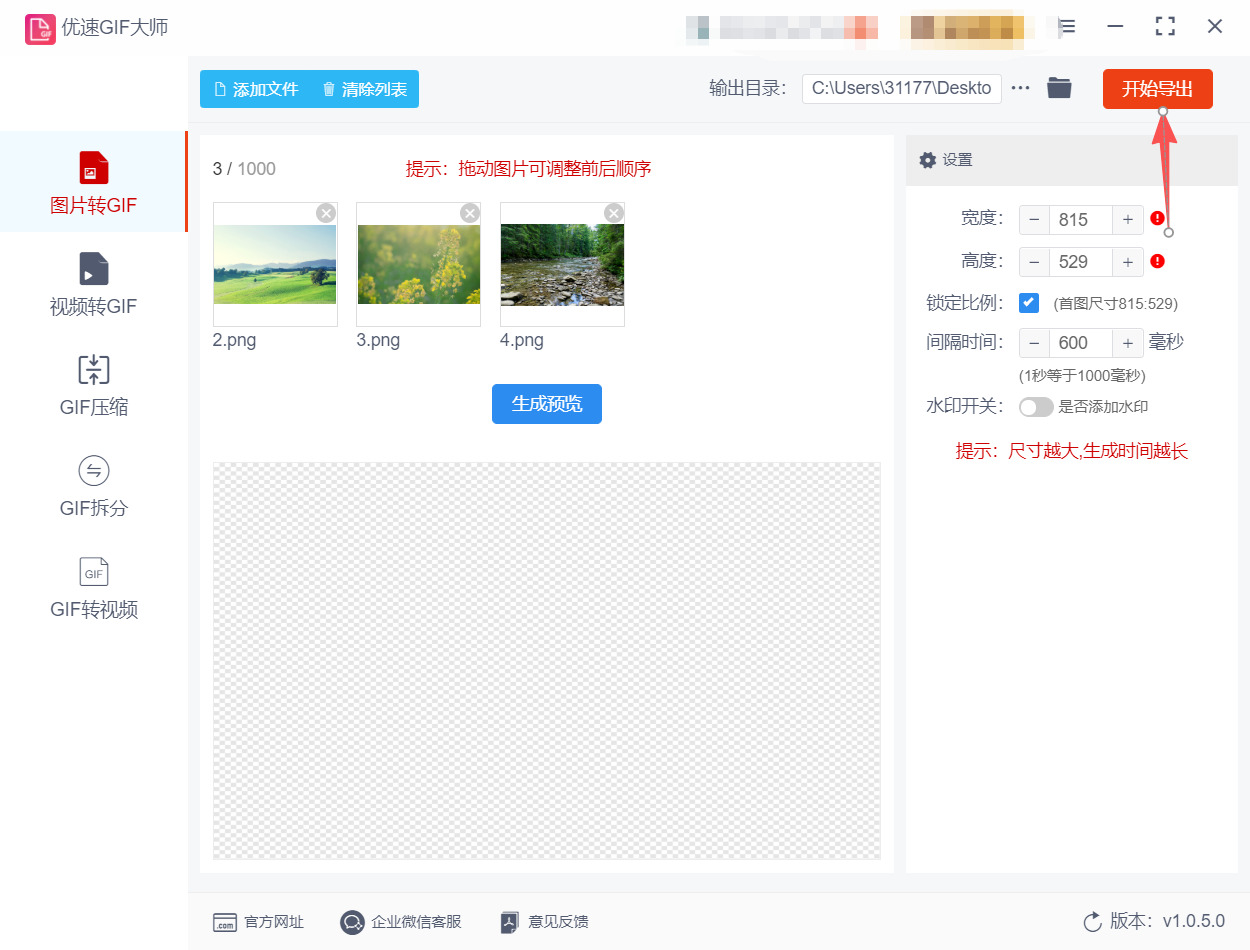Click 开始导出 to export the GIF
Screen dimensions: 1250x950
point(1157,88)
